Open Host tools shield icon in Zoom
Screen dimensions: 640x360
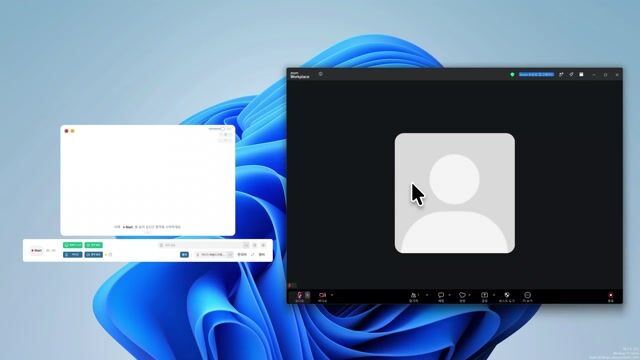(507, 296)
